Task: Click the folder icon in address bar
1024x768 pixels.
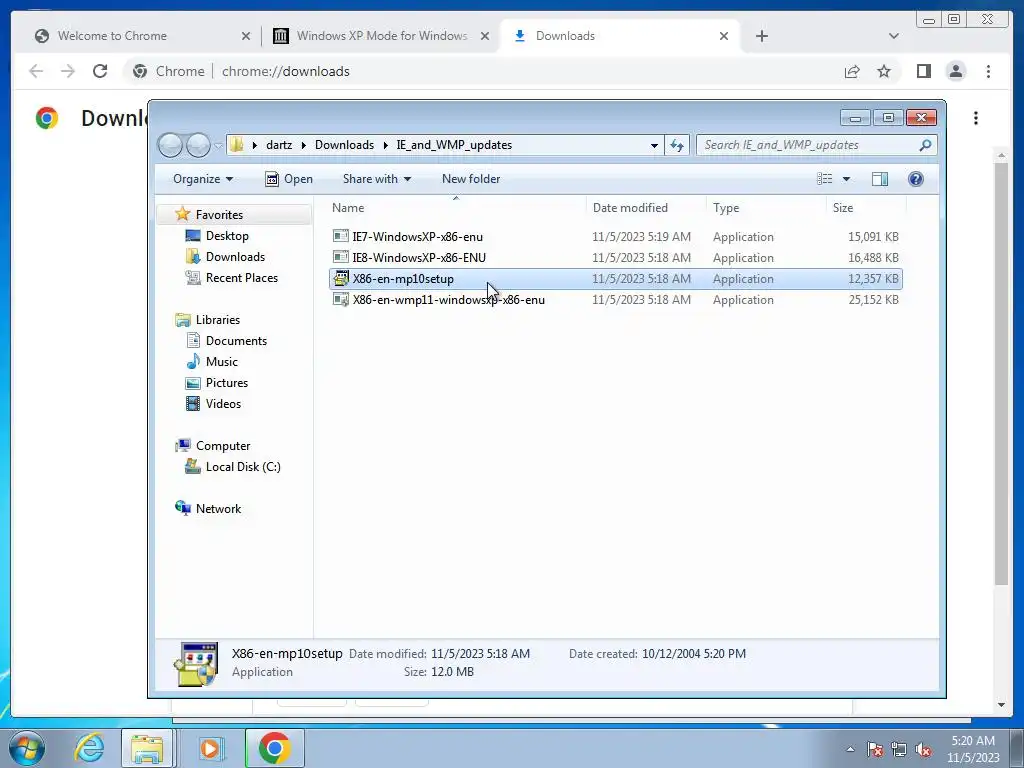Action: 236,145
